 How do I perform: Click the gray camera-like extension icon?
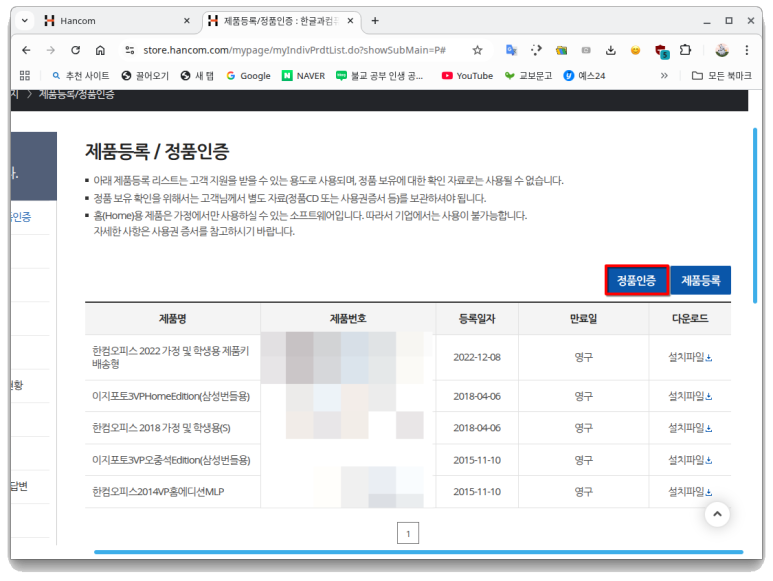pos(586,50)
